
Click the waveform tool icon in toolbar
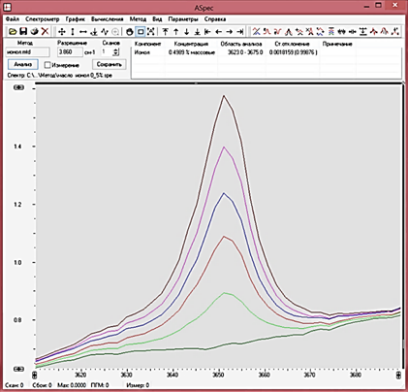105,32
